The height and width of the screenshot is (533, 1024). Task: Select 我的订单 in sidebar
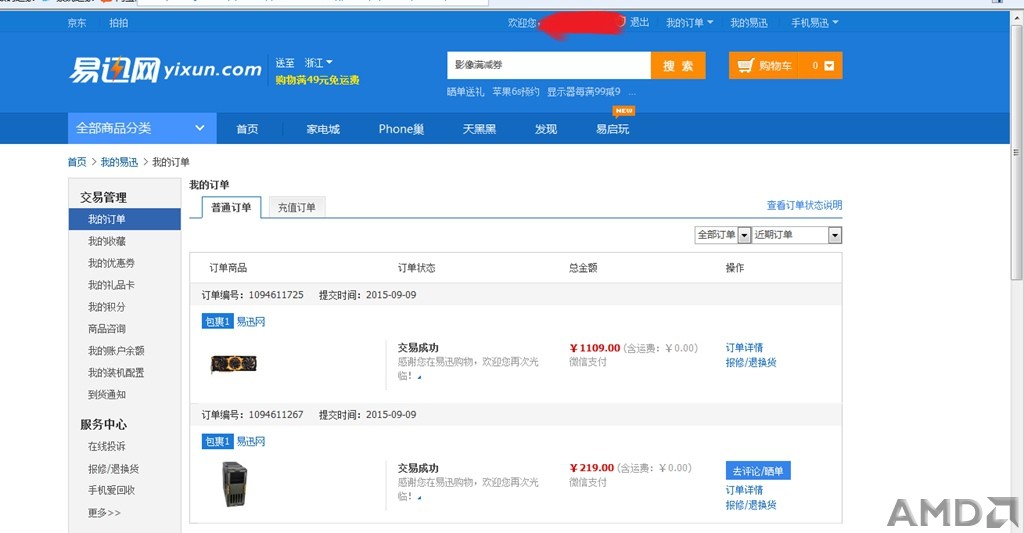click(124, 219)
